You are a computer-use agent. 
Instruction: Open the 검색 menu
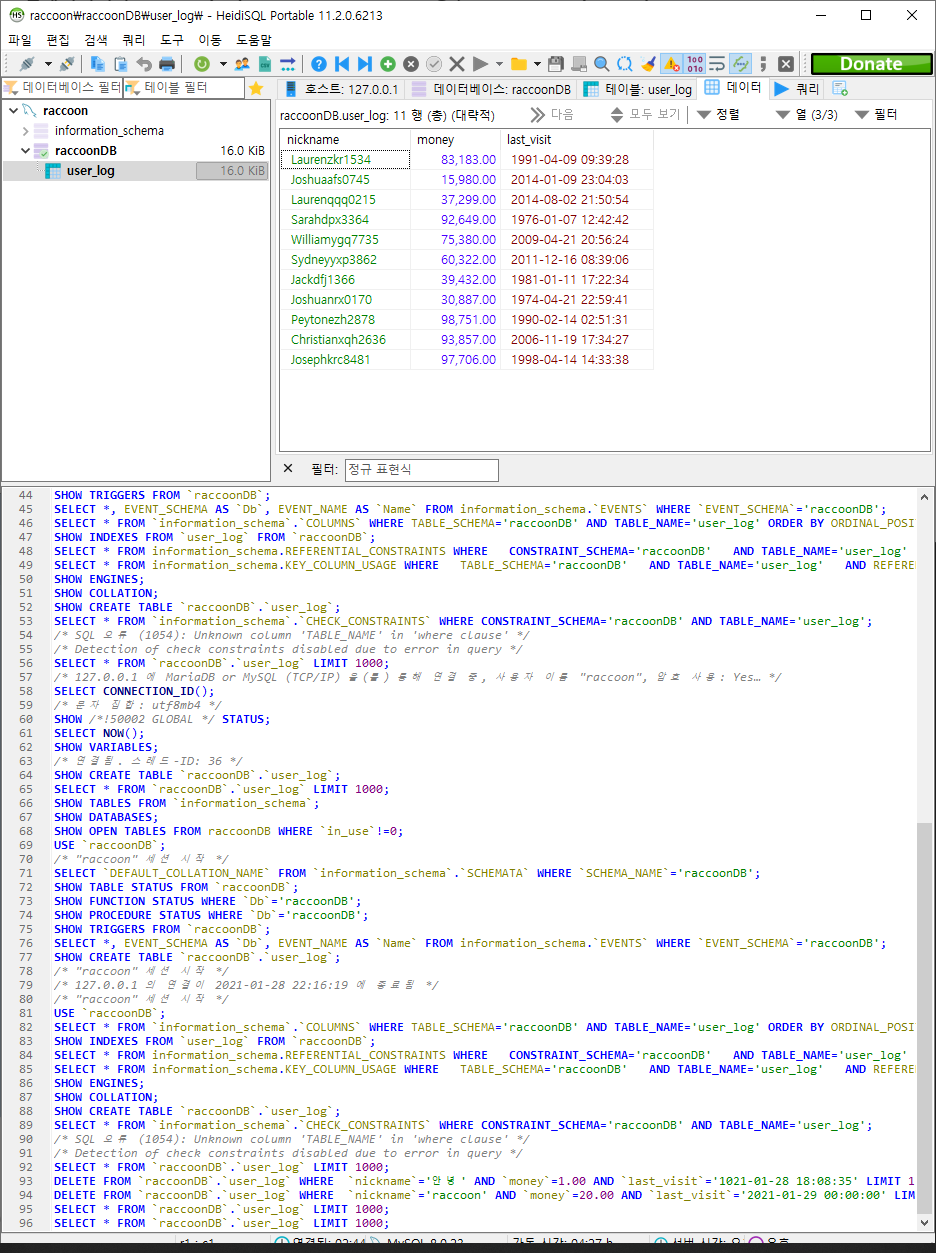click(x=96, y=40)
